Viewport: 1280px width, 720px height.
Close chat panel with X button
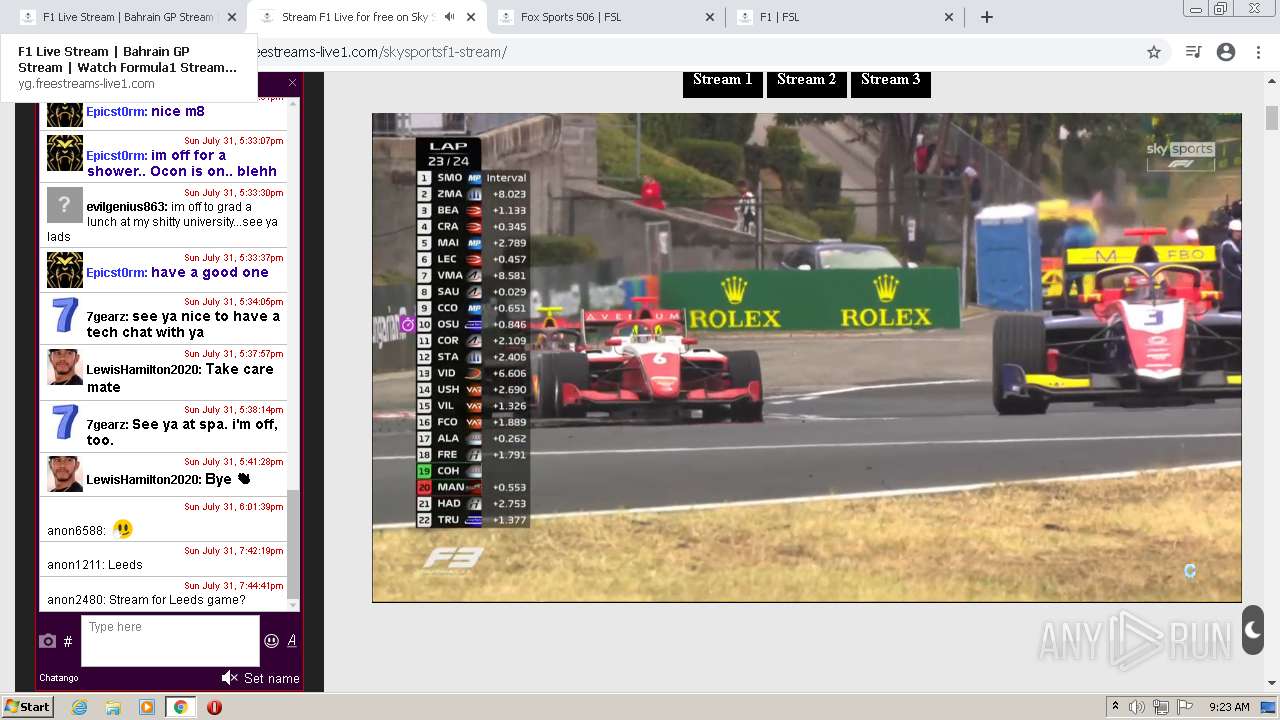292,83
